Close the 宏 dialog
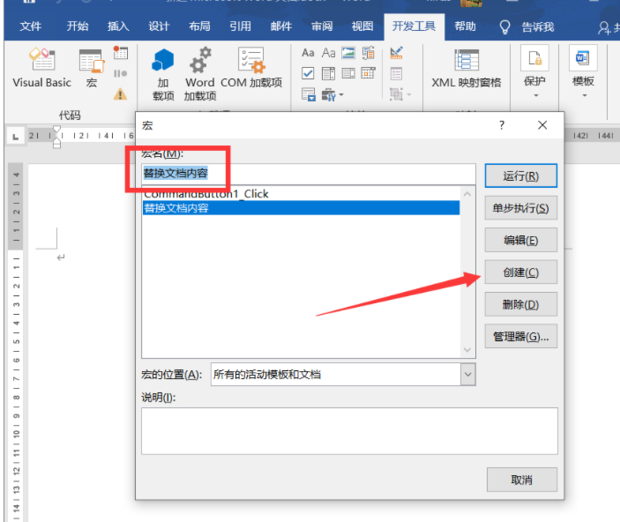The image size is (620, 522). (x=542, y=125)
